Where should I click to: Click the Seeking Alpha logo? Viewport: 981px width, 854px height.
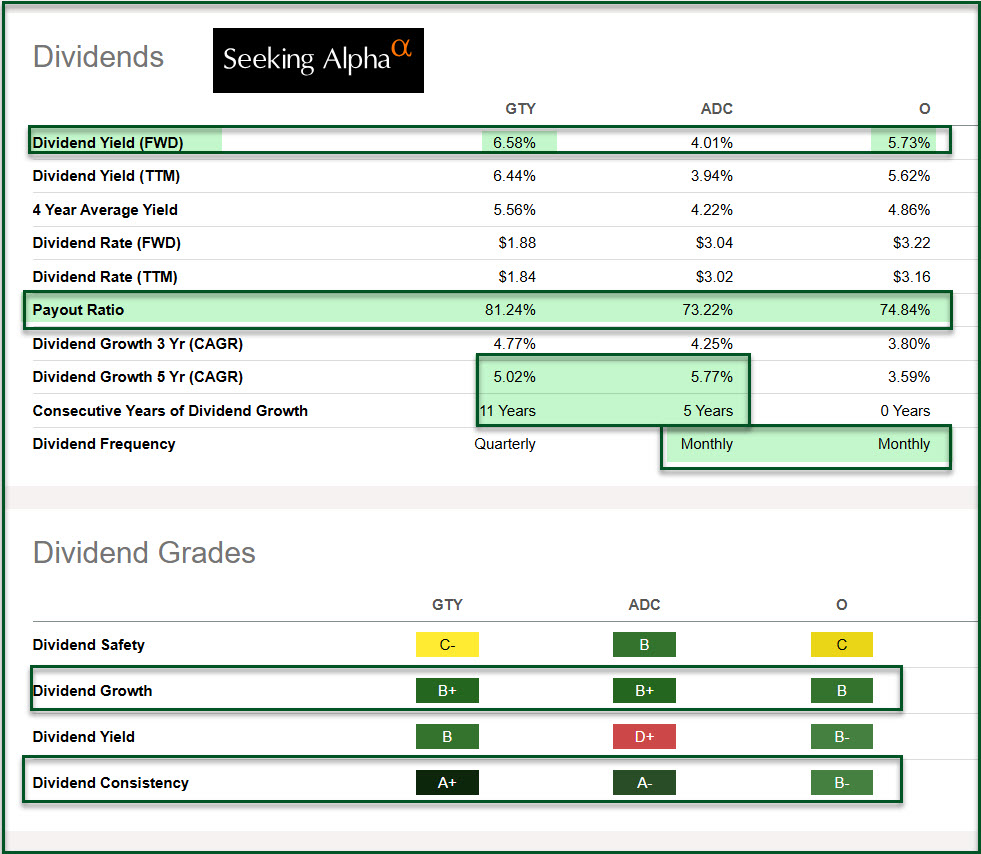point(318,60)
